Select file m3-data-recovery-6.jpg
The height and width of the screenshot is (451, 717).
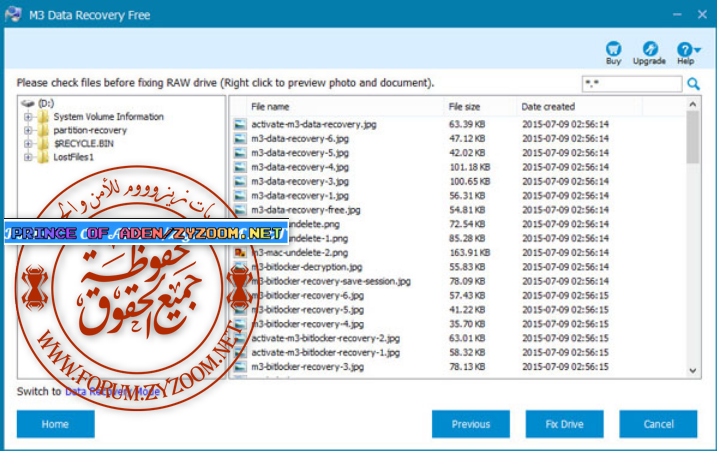[300, 138]
